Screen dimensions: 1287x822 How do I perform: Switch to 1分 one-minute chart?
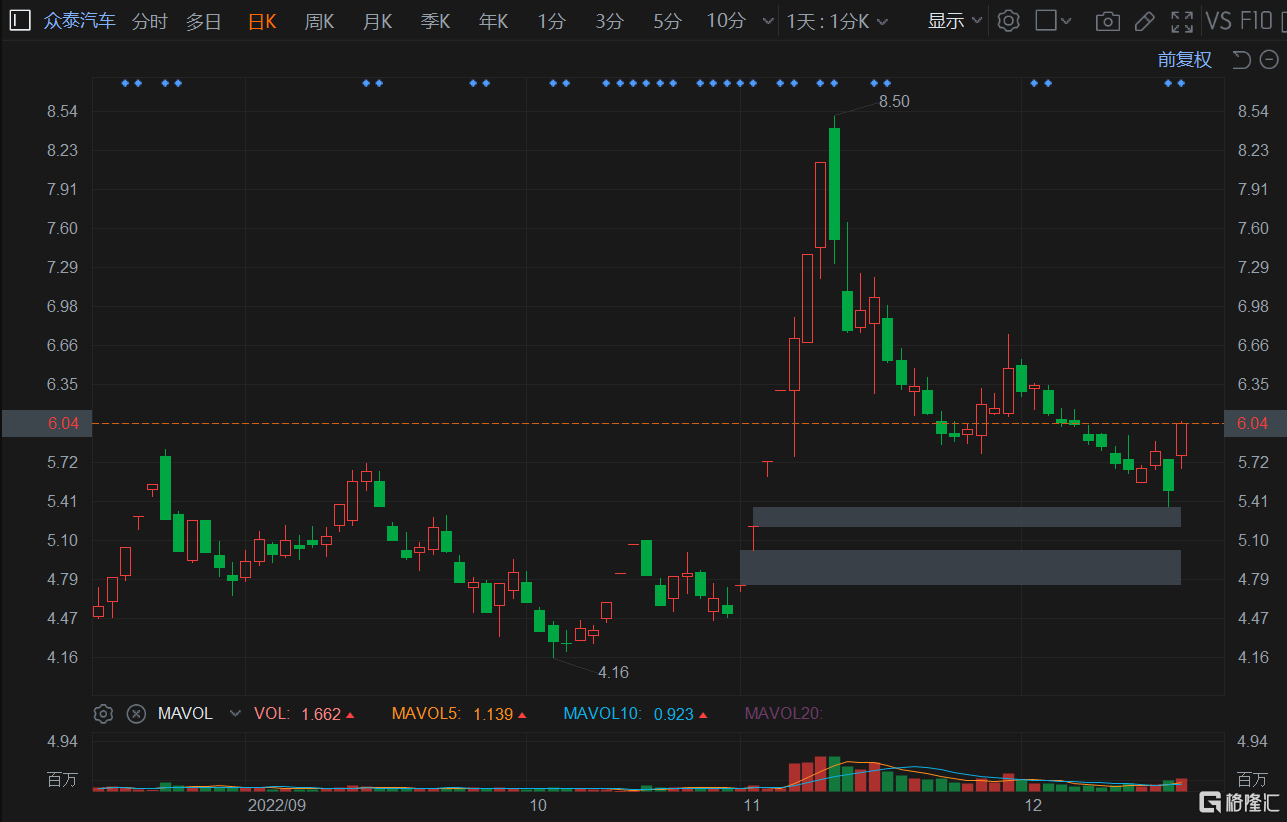tap(551, 21)
